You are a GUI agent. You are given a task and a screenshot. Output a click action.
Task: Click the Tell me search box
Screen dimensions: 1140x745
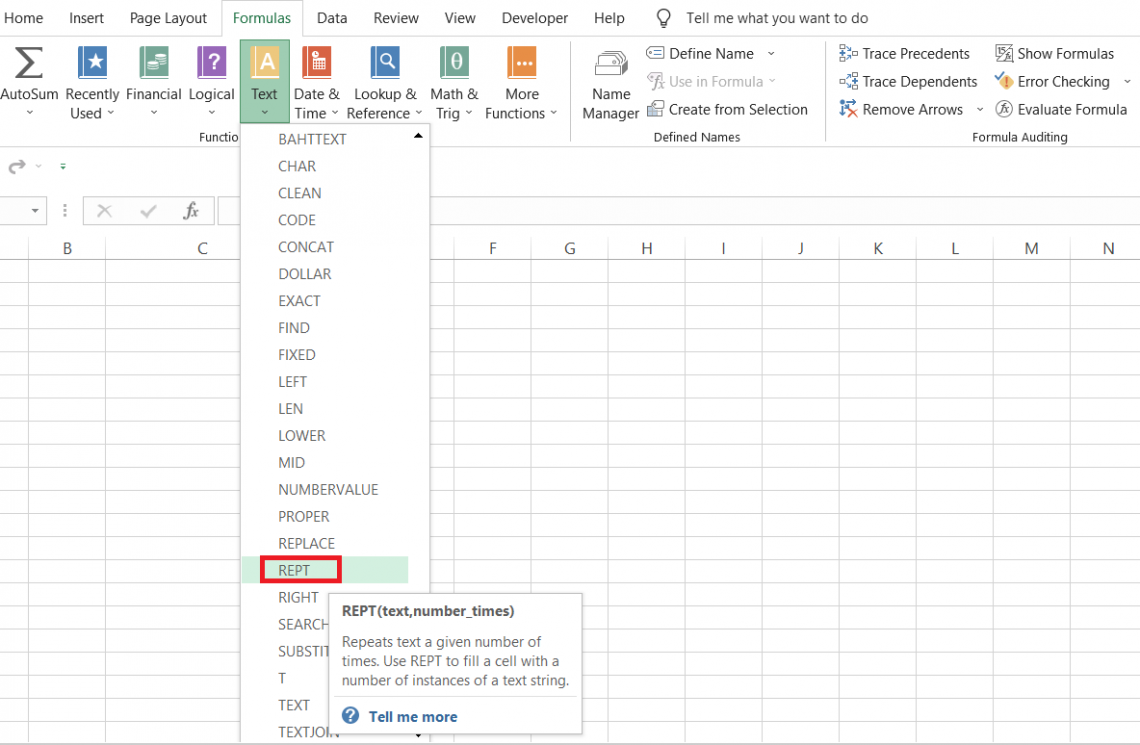tap(776, 18)
